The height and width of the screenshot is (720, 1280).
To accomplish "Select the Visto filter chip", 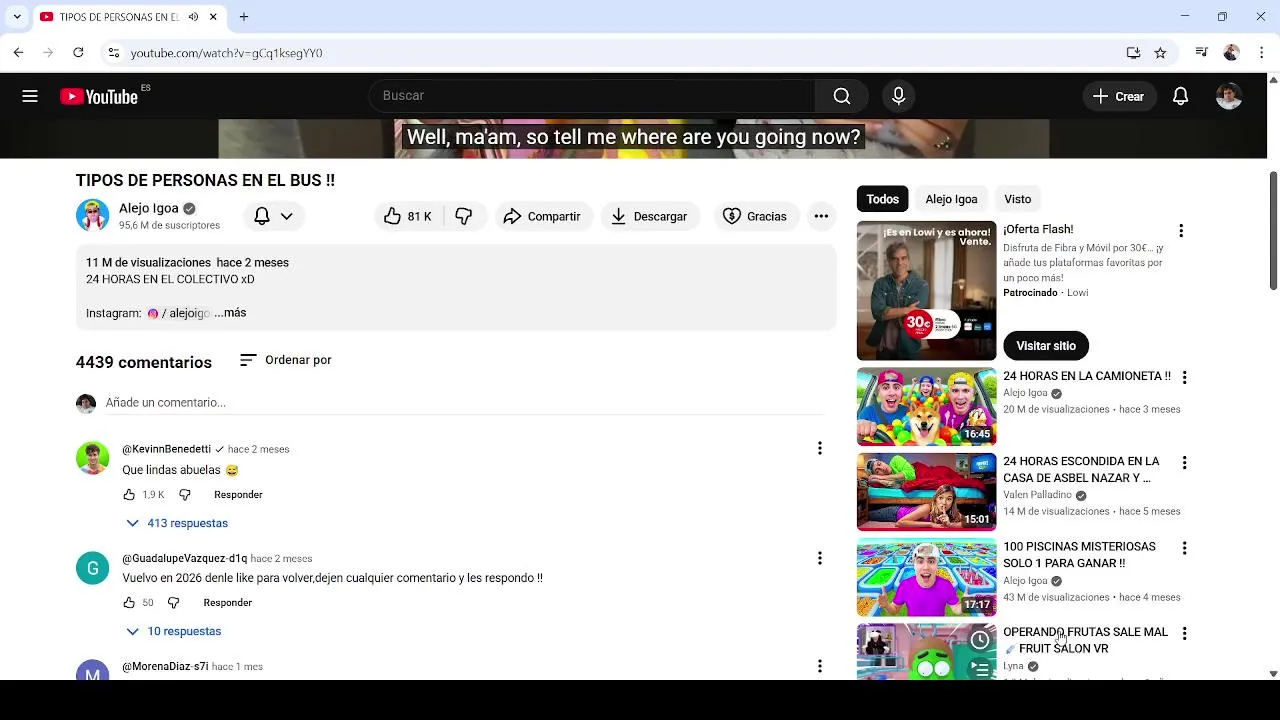I will pos(1018,199).
